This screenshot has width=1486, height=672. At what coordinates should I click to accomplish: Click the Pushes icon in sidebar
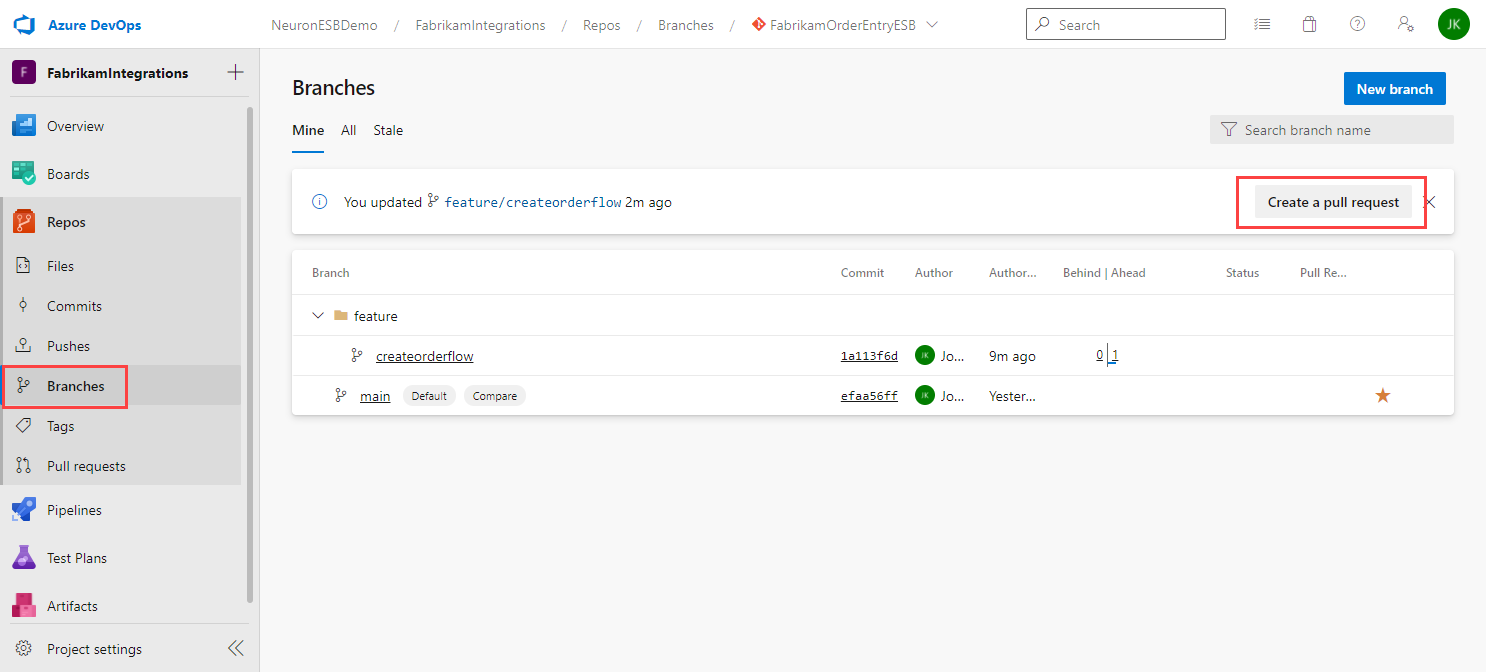(x=24, y=346)
